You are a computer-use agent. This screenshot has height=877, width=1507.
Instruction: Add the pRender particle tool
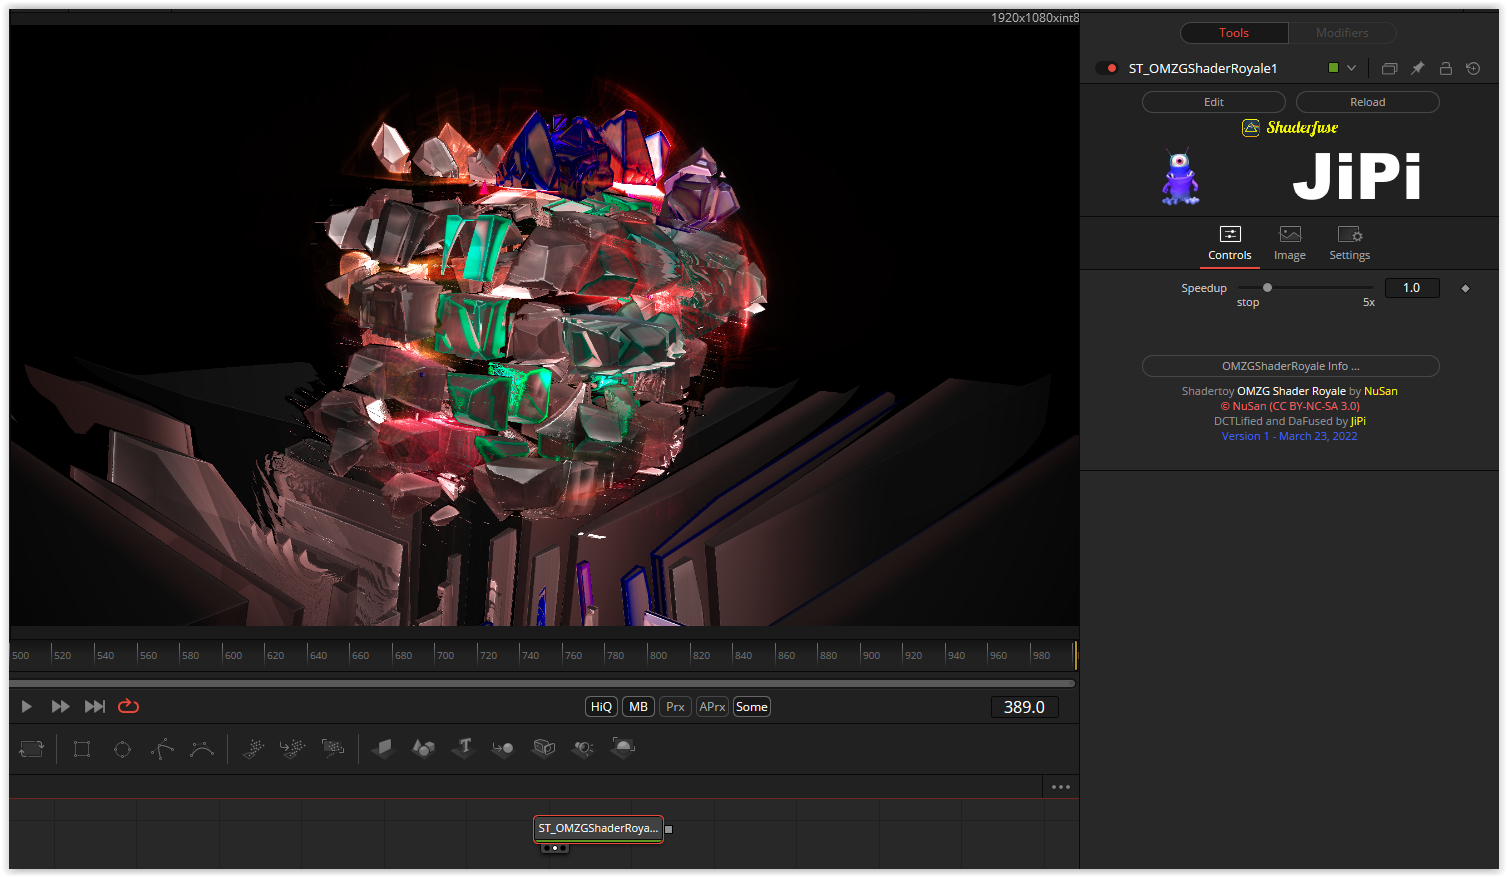pyautogui.click(x=333, y=748)
